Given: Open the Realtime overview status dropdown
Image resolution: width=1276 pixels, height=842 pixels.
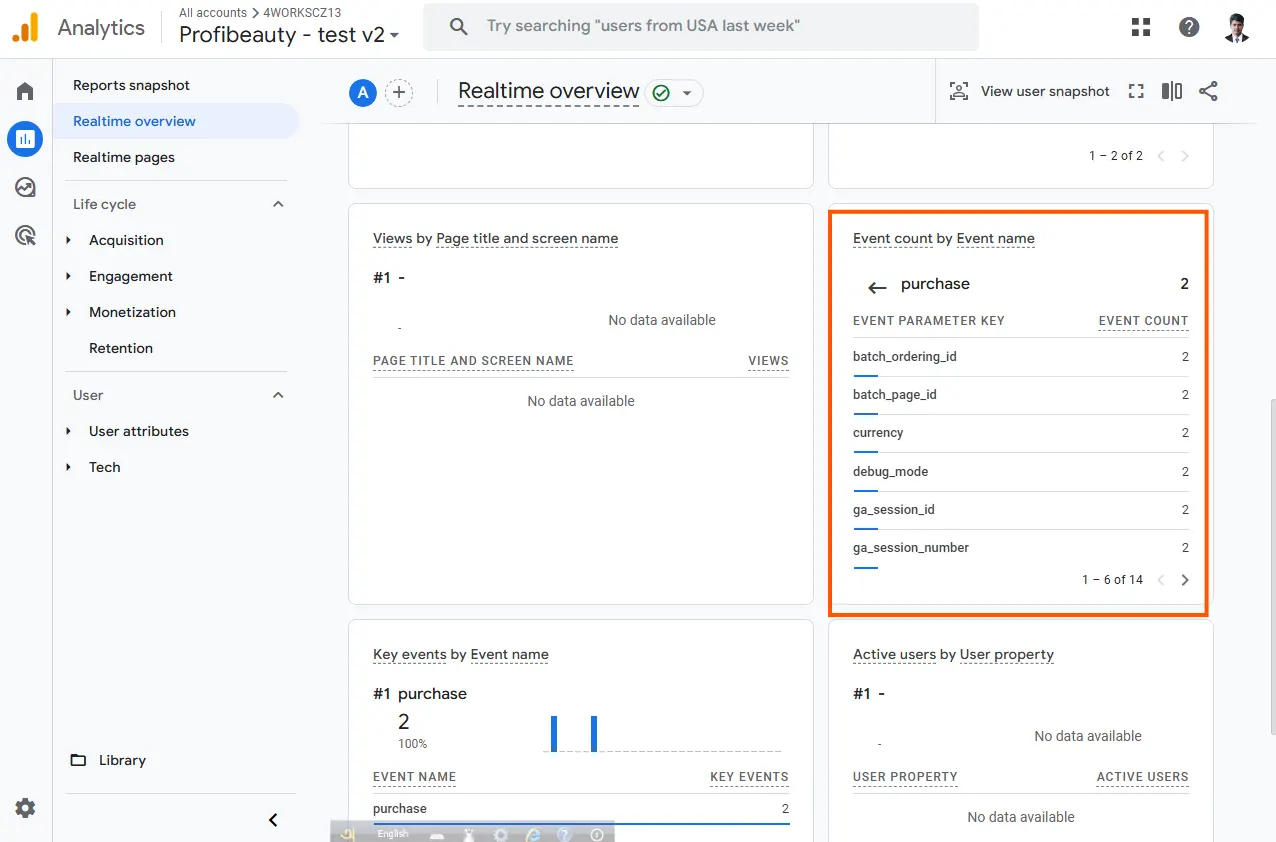Looking at the screenshot, I should pyautogui.click(x=675, y=93).
